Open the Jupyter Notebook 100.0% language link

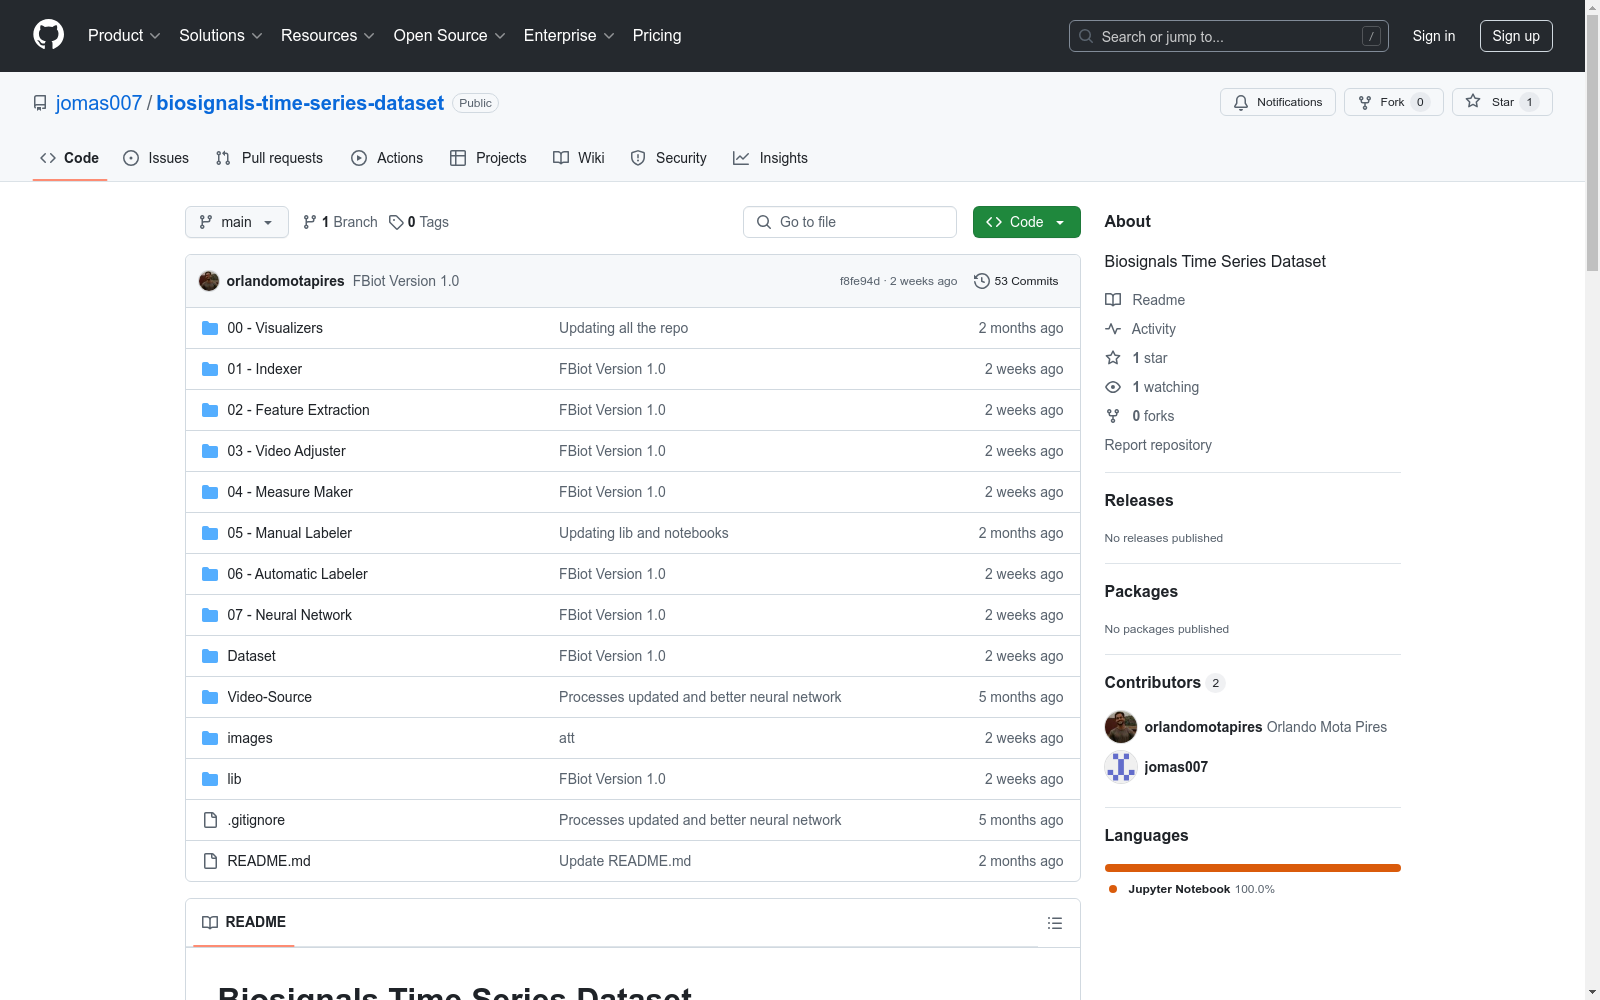(1191, 889)
